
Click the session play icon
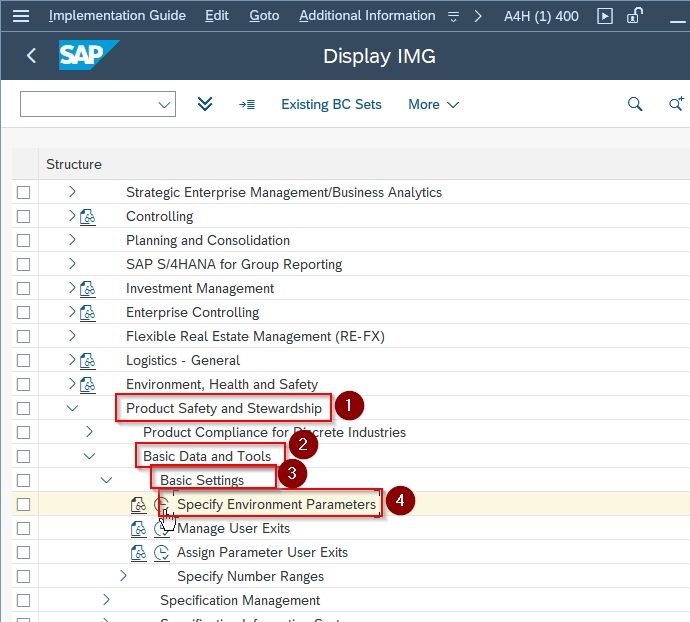click(x=605, y=16)
